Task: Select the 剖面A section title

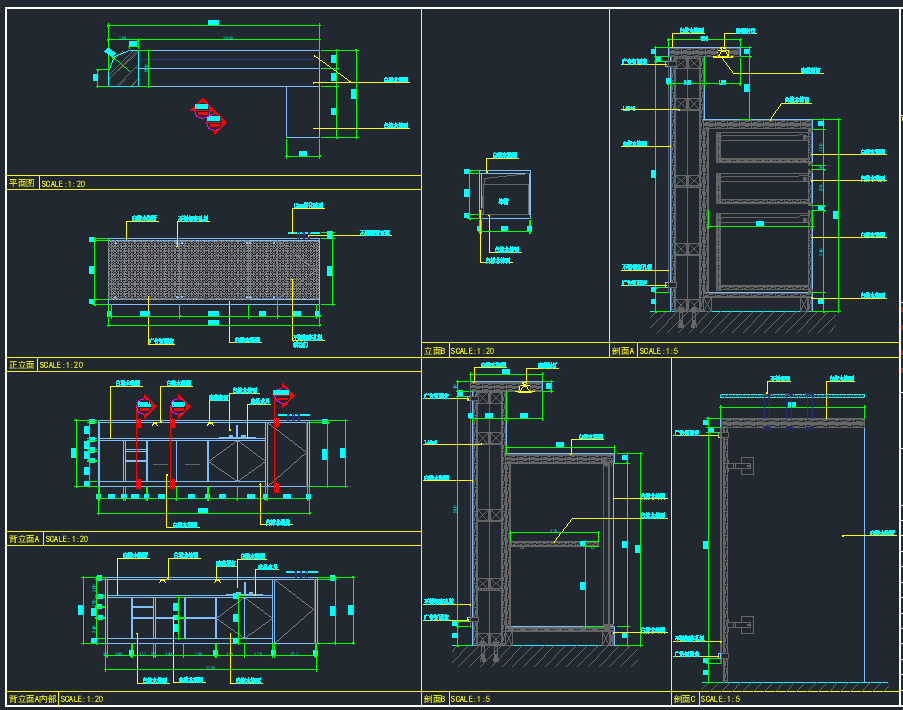Action: [623, 351]
